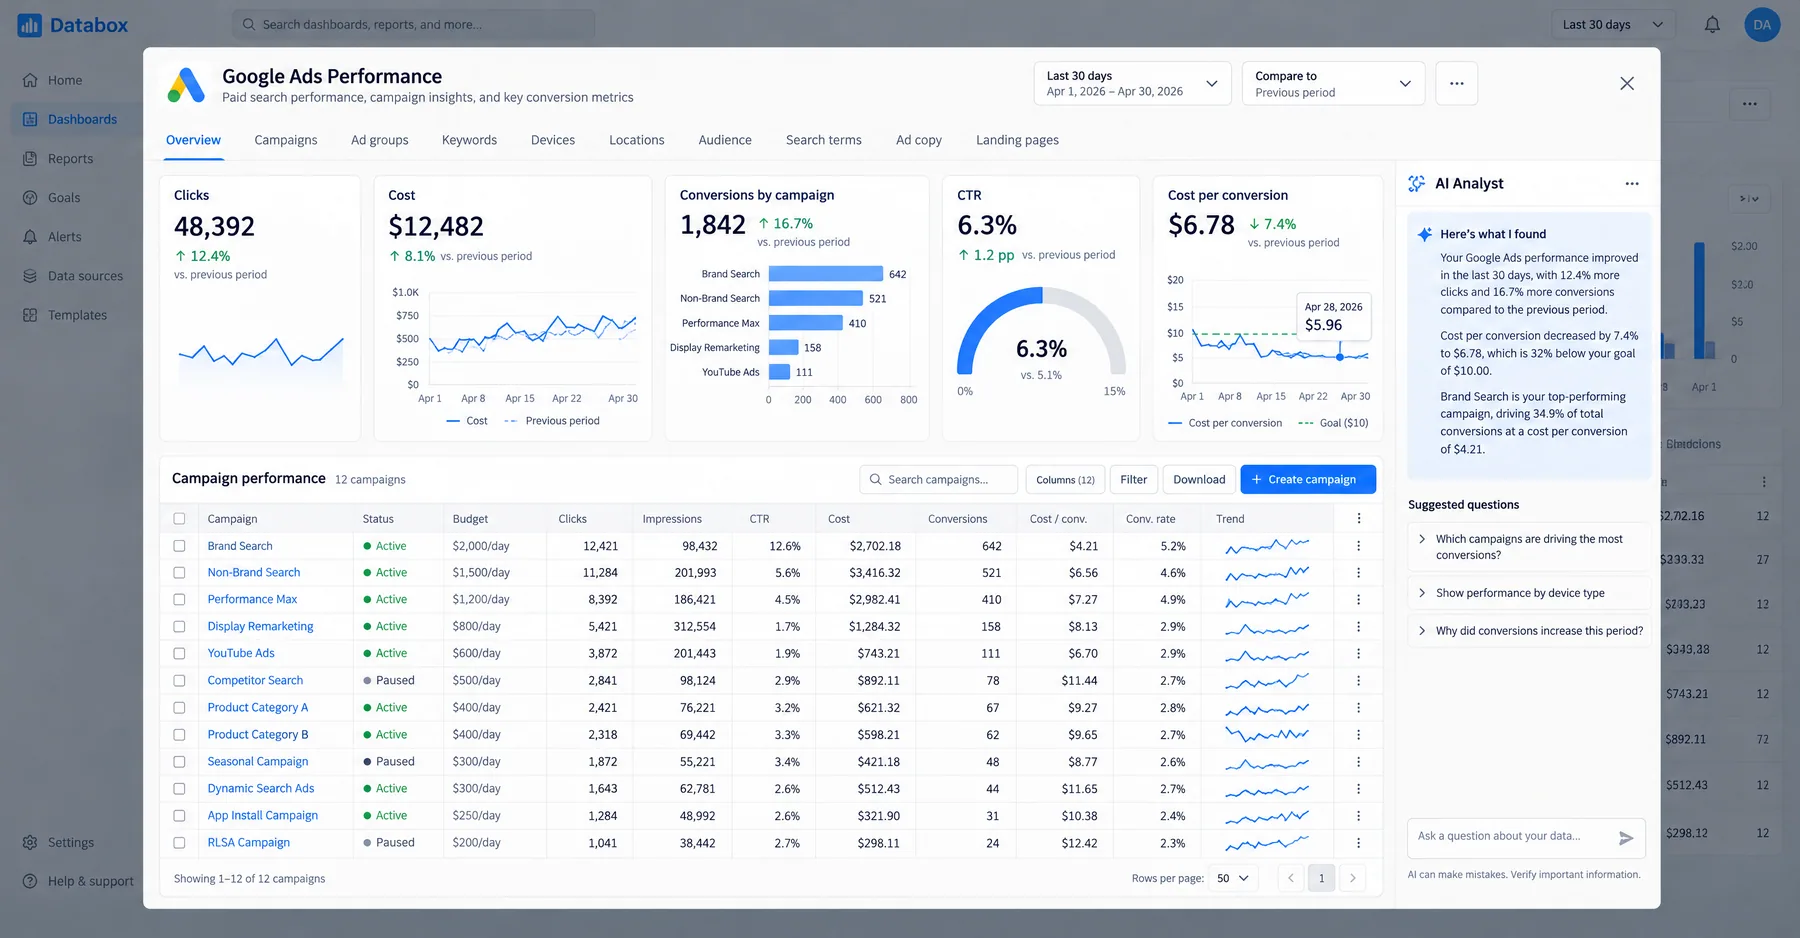The height and width of the screenshot is (938, 1800).
Task: Open the DA user avatar menu
Action: click(x=1762, y=25)
